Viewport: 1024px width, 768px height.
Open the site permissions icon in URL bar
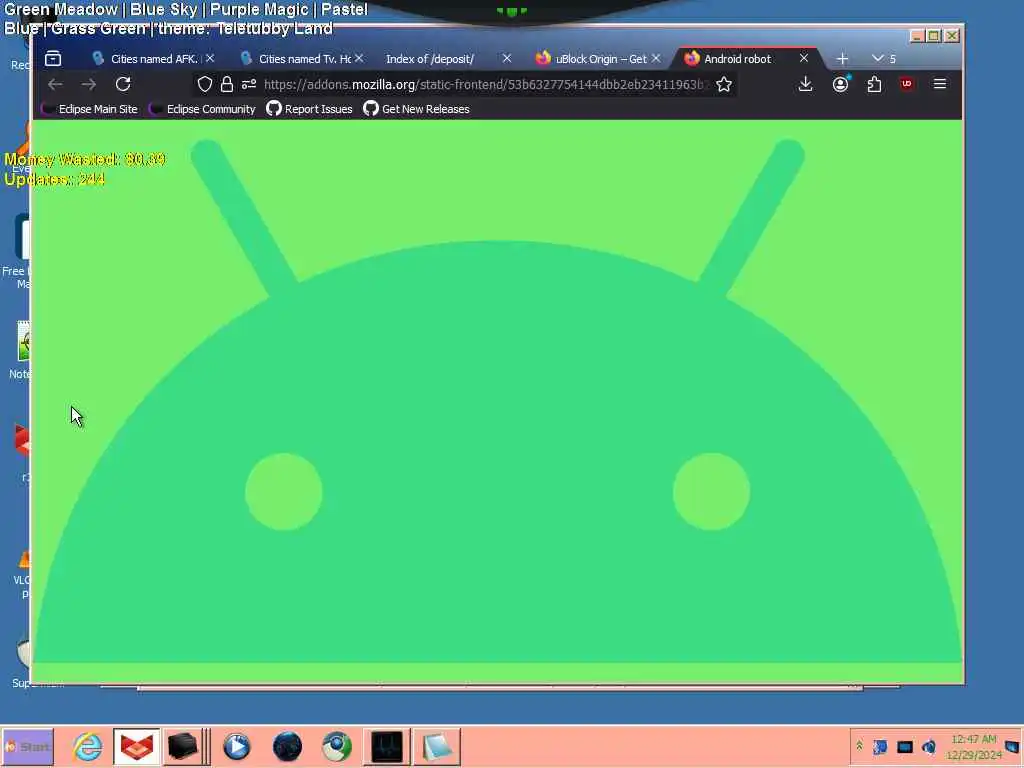point(249,84)
